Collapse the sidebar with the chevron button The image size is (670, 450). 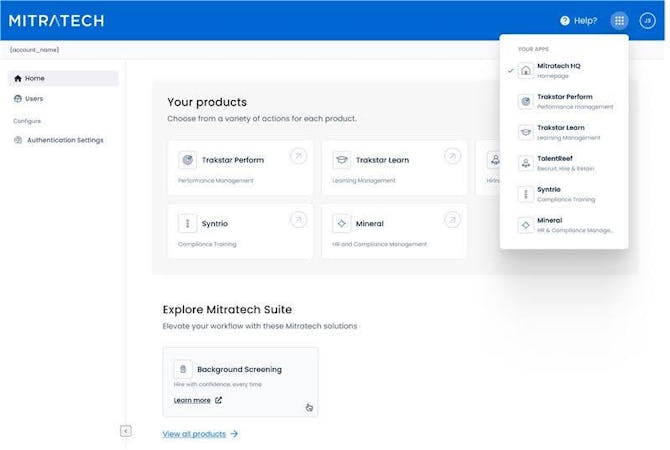click(x=126, y=431)
